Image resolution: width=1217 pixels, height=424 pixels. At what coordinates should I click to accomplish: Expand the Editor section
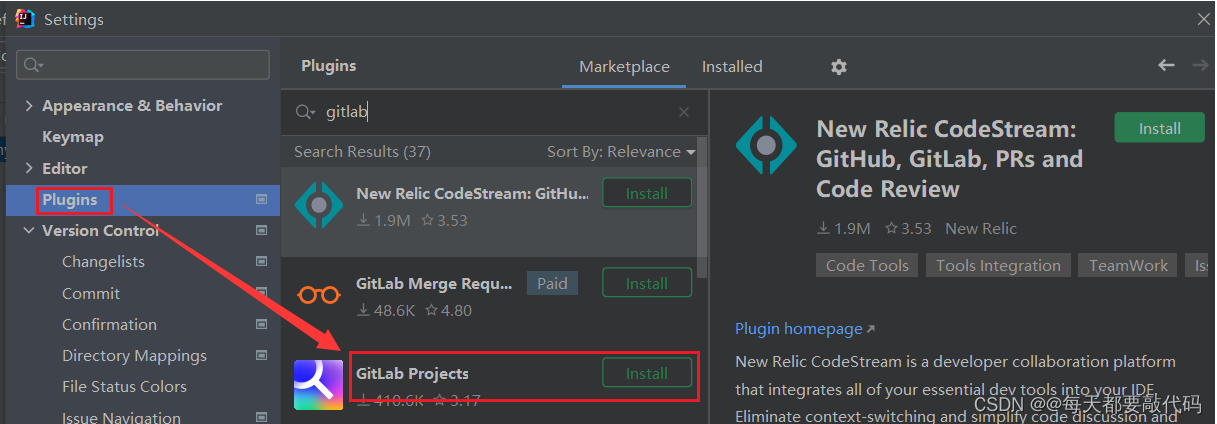[x=28, y=168]
